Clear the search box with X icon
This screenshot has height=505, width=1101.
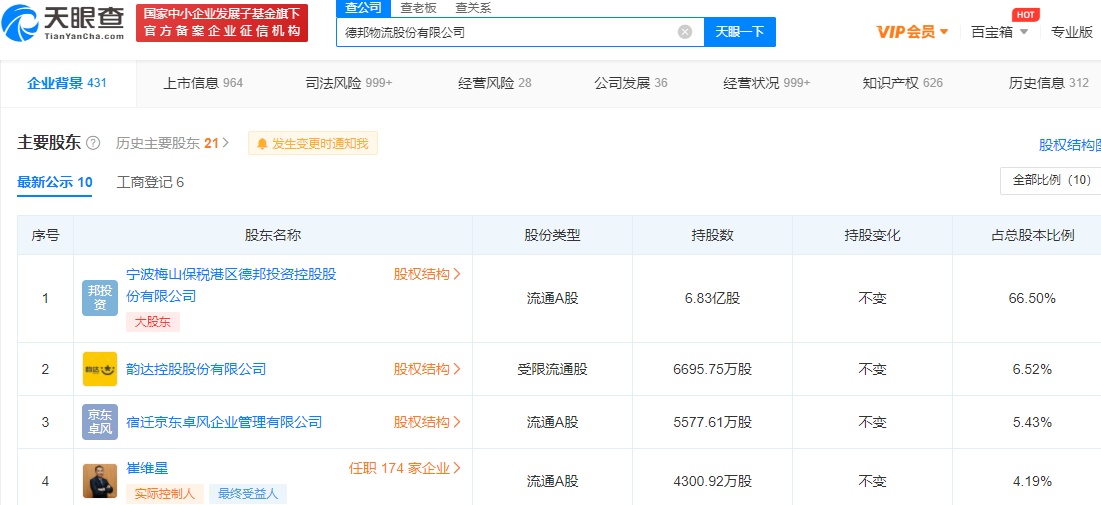[685, 32]
